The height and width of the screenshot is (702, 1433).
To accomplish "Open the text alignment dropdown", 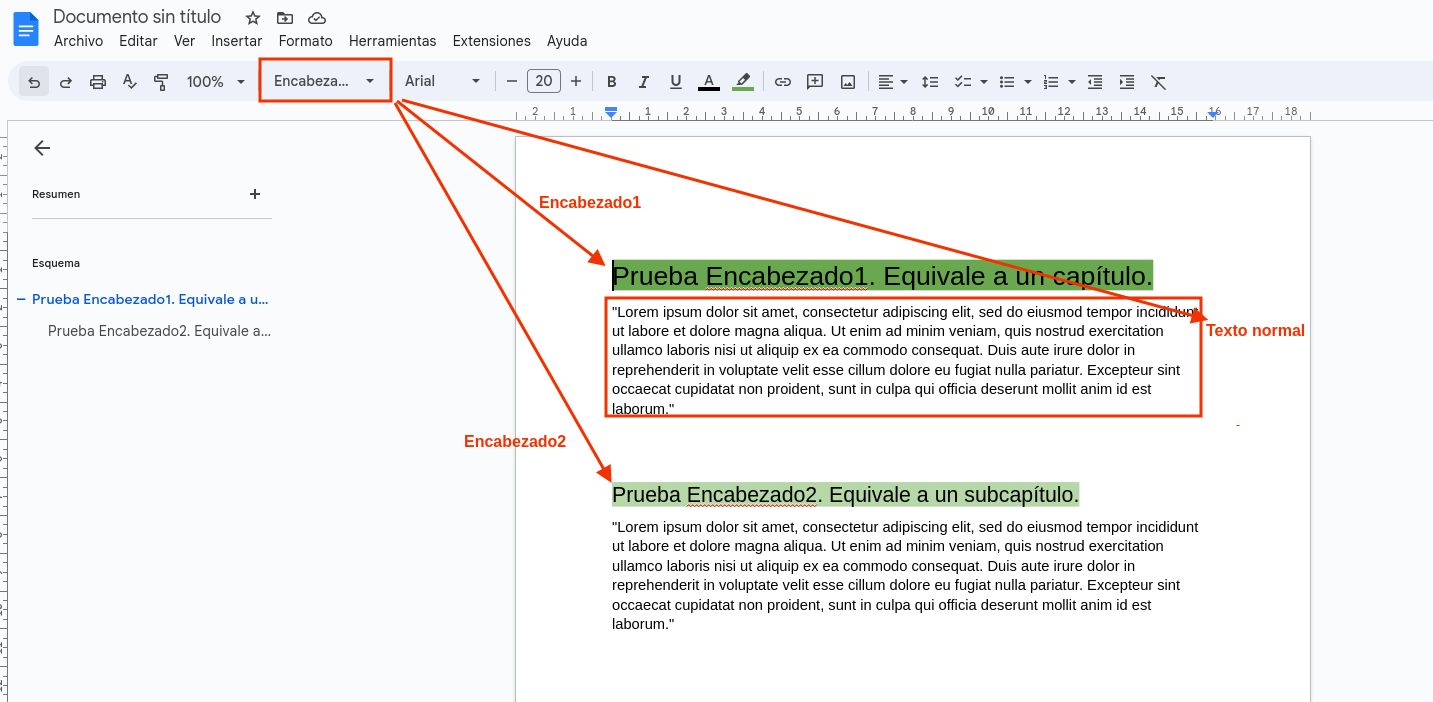I will [x=892, y=82].
